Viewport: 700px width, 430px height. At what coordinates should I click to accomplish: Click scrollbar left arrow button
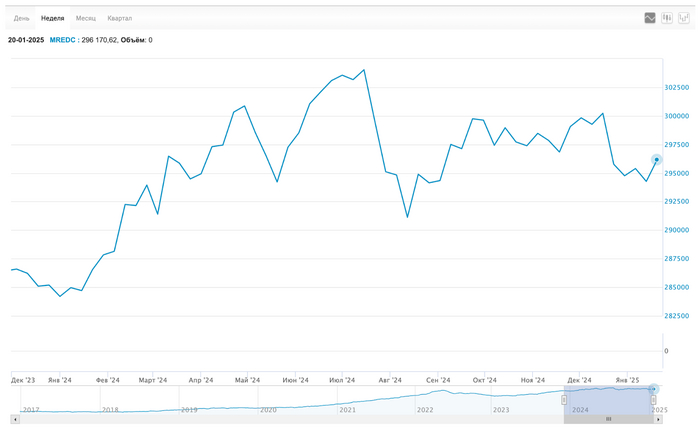point(15,419)
